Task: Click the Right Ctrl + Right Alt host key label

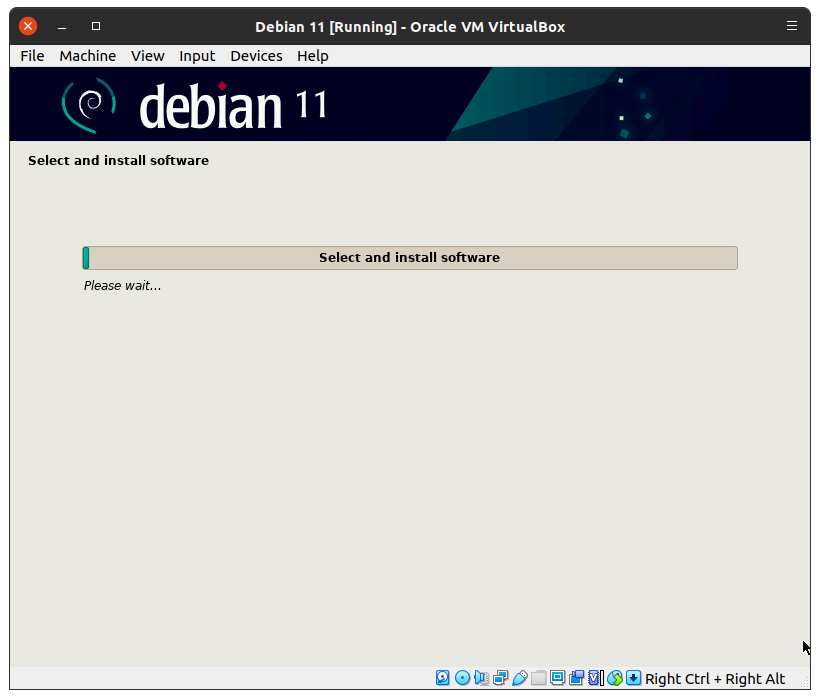Action: [x=715, y=679]
